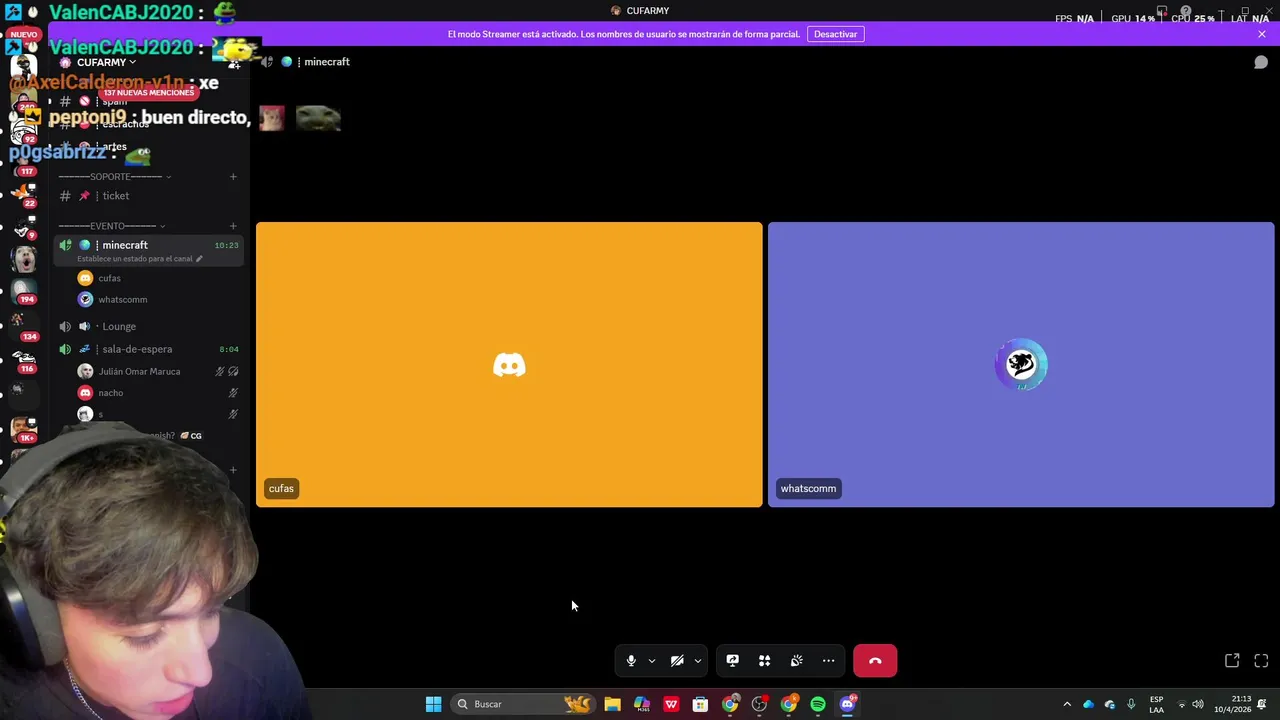This screenshot has width=1280, height=720.
Task: Open server with 134 badge in sidebar
Action: point(24,325)
